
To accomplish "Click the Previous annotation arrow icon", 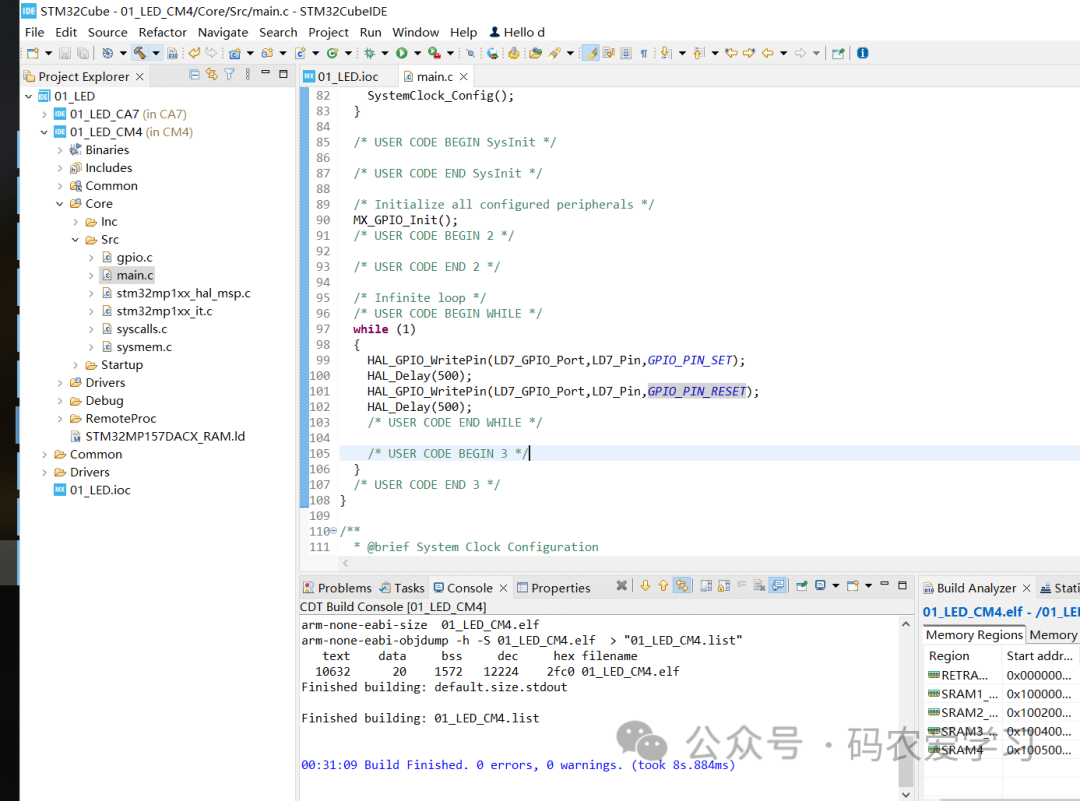I will (698, 53).
